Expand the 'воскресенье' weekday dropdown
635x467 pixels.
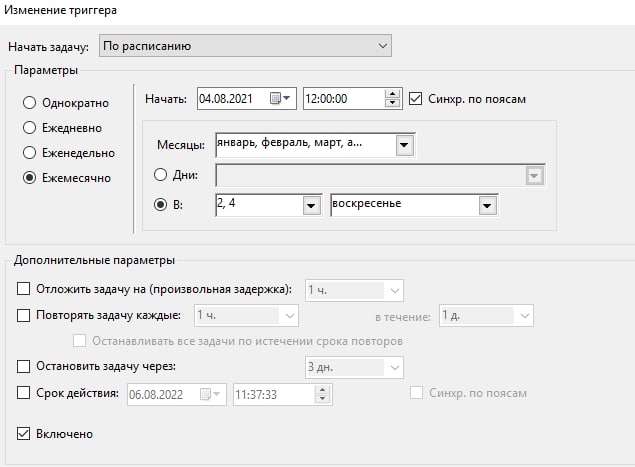tap(487, 205)
